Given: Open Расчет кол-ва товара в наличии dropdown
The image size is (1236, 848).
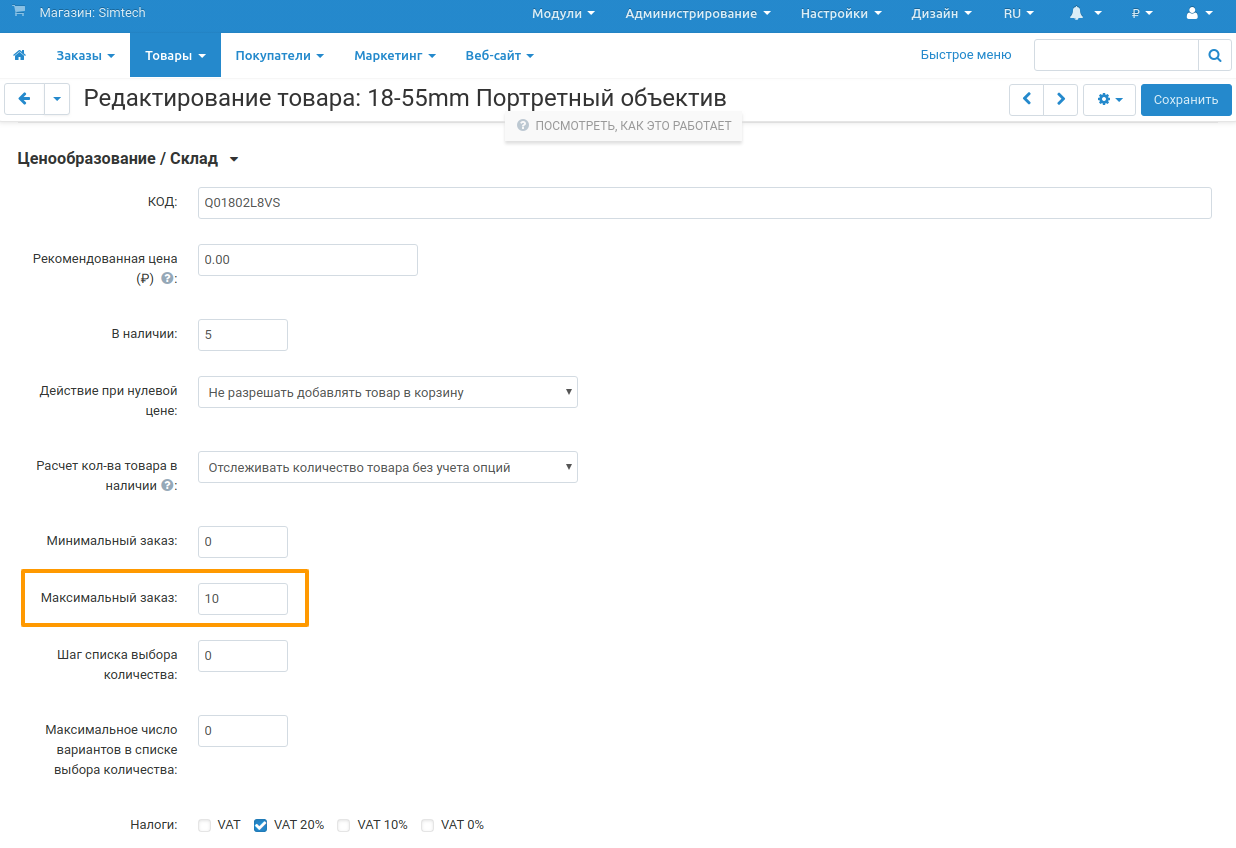Looking at the screenshot, I should tap(387, 467).
